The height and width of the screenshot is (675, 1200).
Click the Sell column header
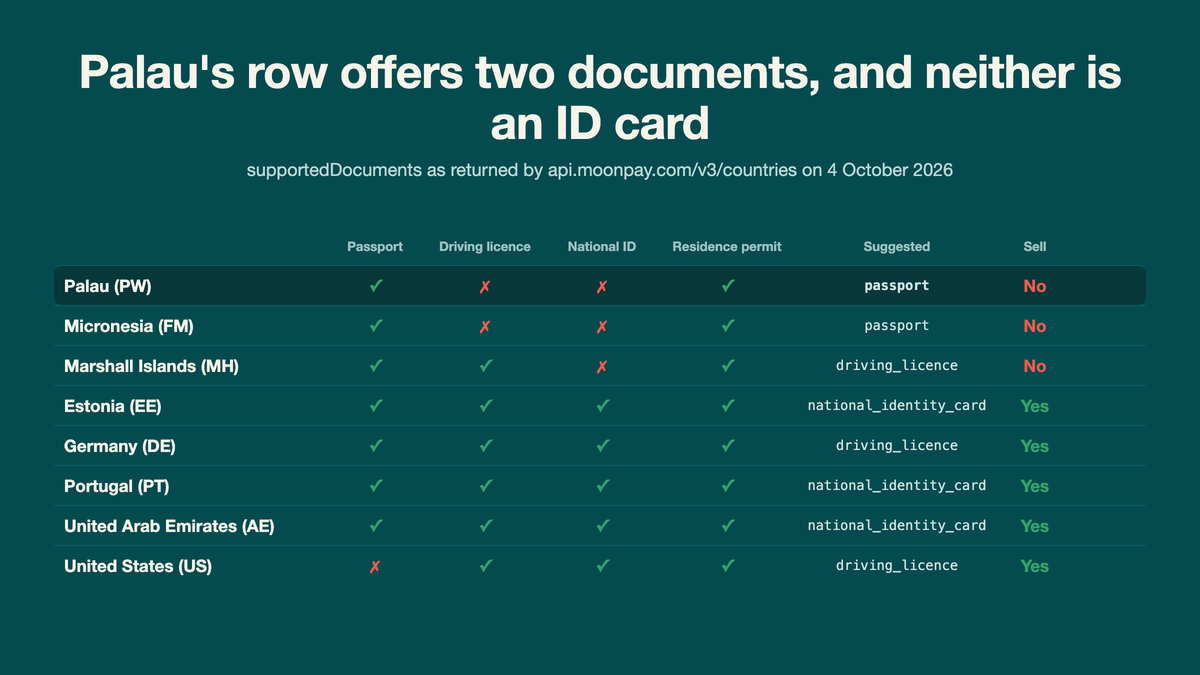(x=1035, y=246)
